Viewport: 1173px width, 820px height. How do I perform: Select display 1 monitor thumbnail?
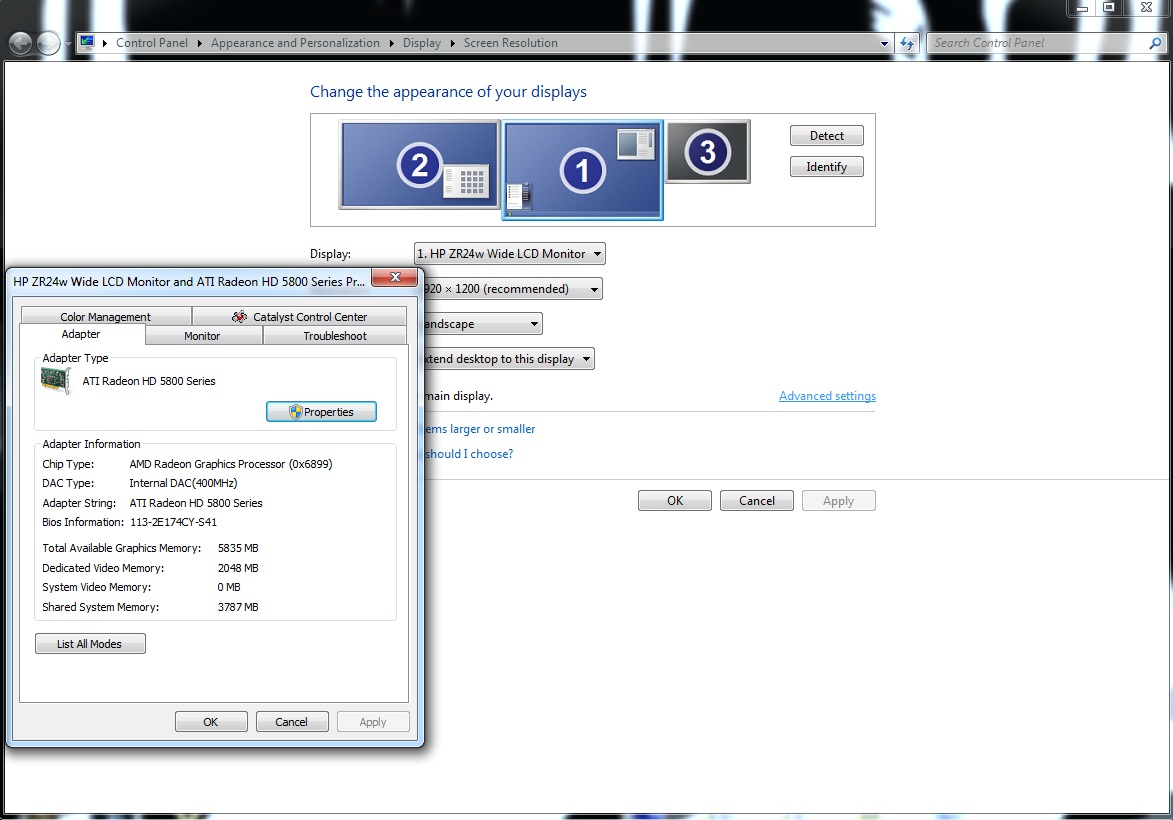pyautogui.click(x=583, y=170)
